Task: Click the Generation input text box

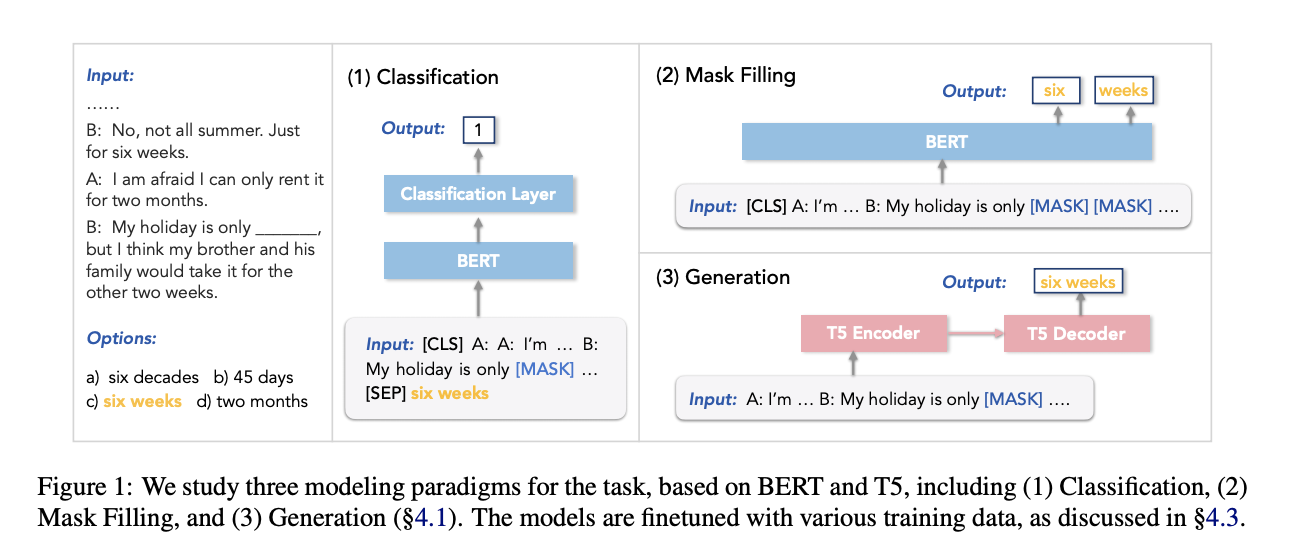Action: (x=884, y=399)
